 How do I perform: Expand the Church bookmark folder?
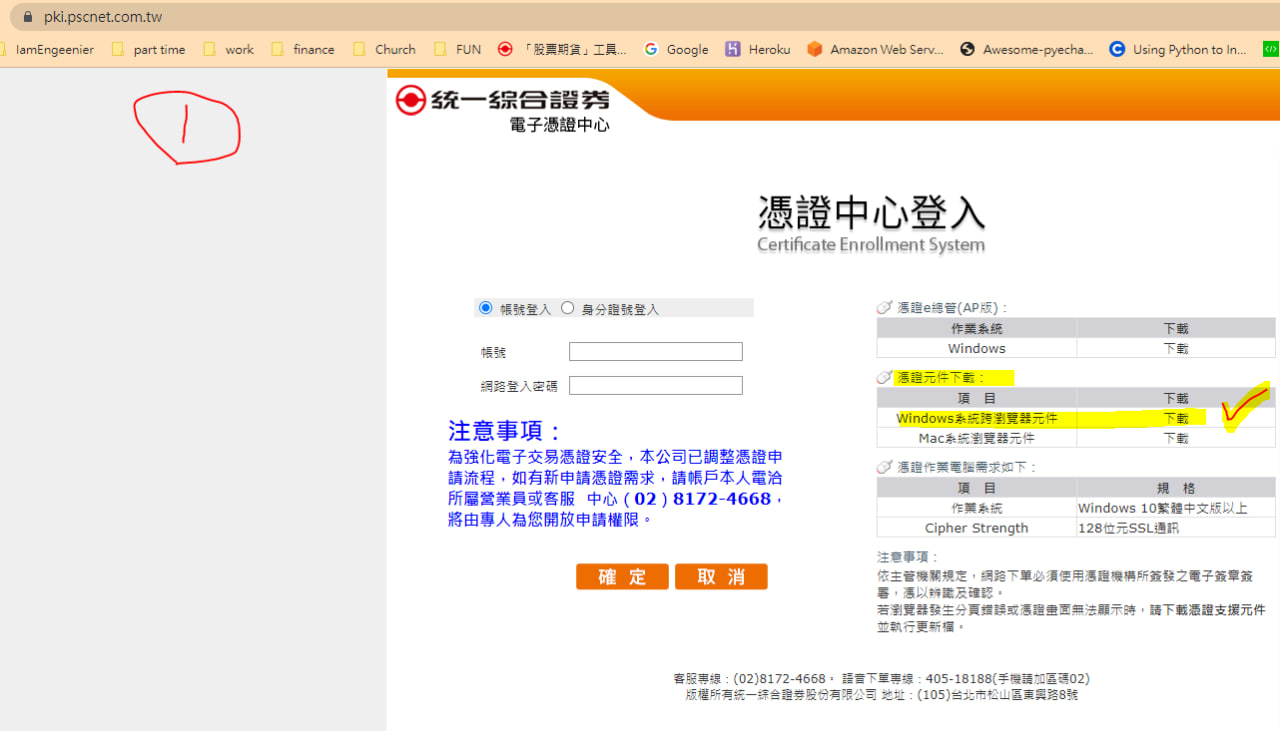(x=384, y=49)
